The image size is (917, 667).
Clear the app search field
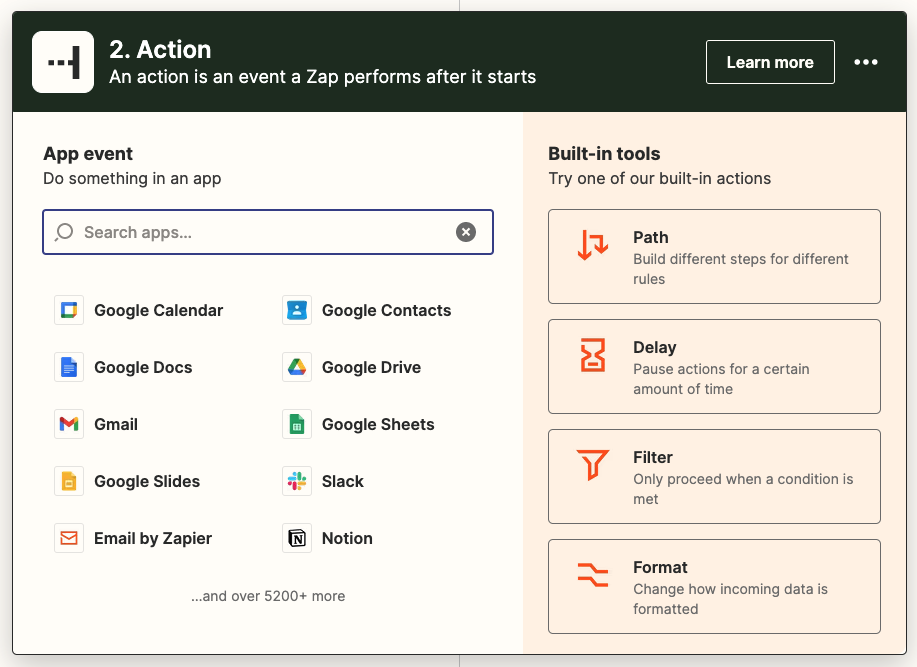[466, 231]
